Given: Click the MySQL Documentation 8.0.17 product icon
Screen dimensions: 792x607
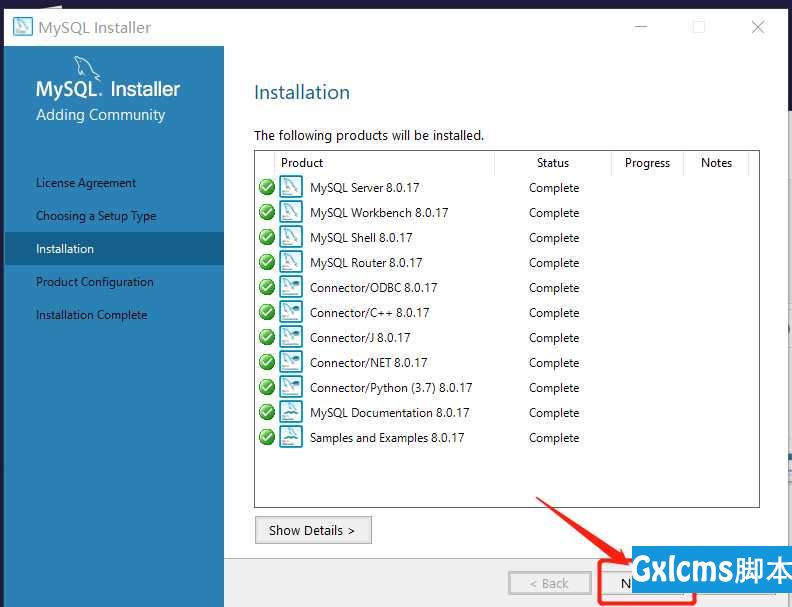Looking at the screenshot, I should pos(291,412).
